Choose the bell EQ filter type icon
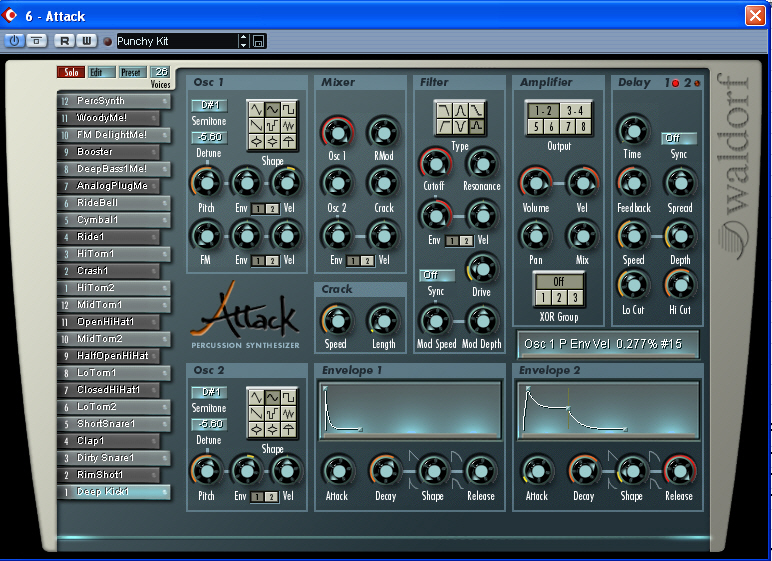 click(477, 127)
